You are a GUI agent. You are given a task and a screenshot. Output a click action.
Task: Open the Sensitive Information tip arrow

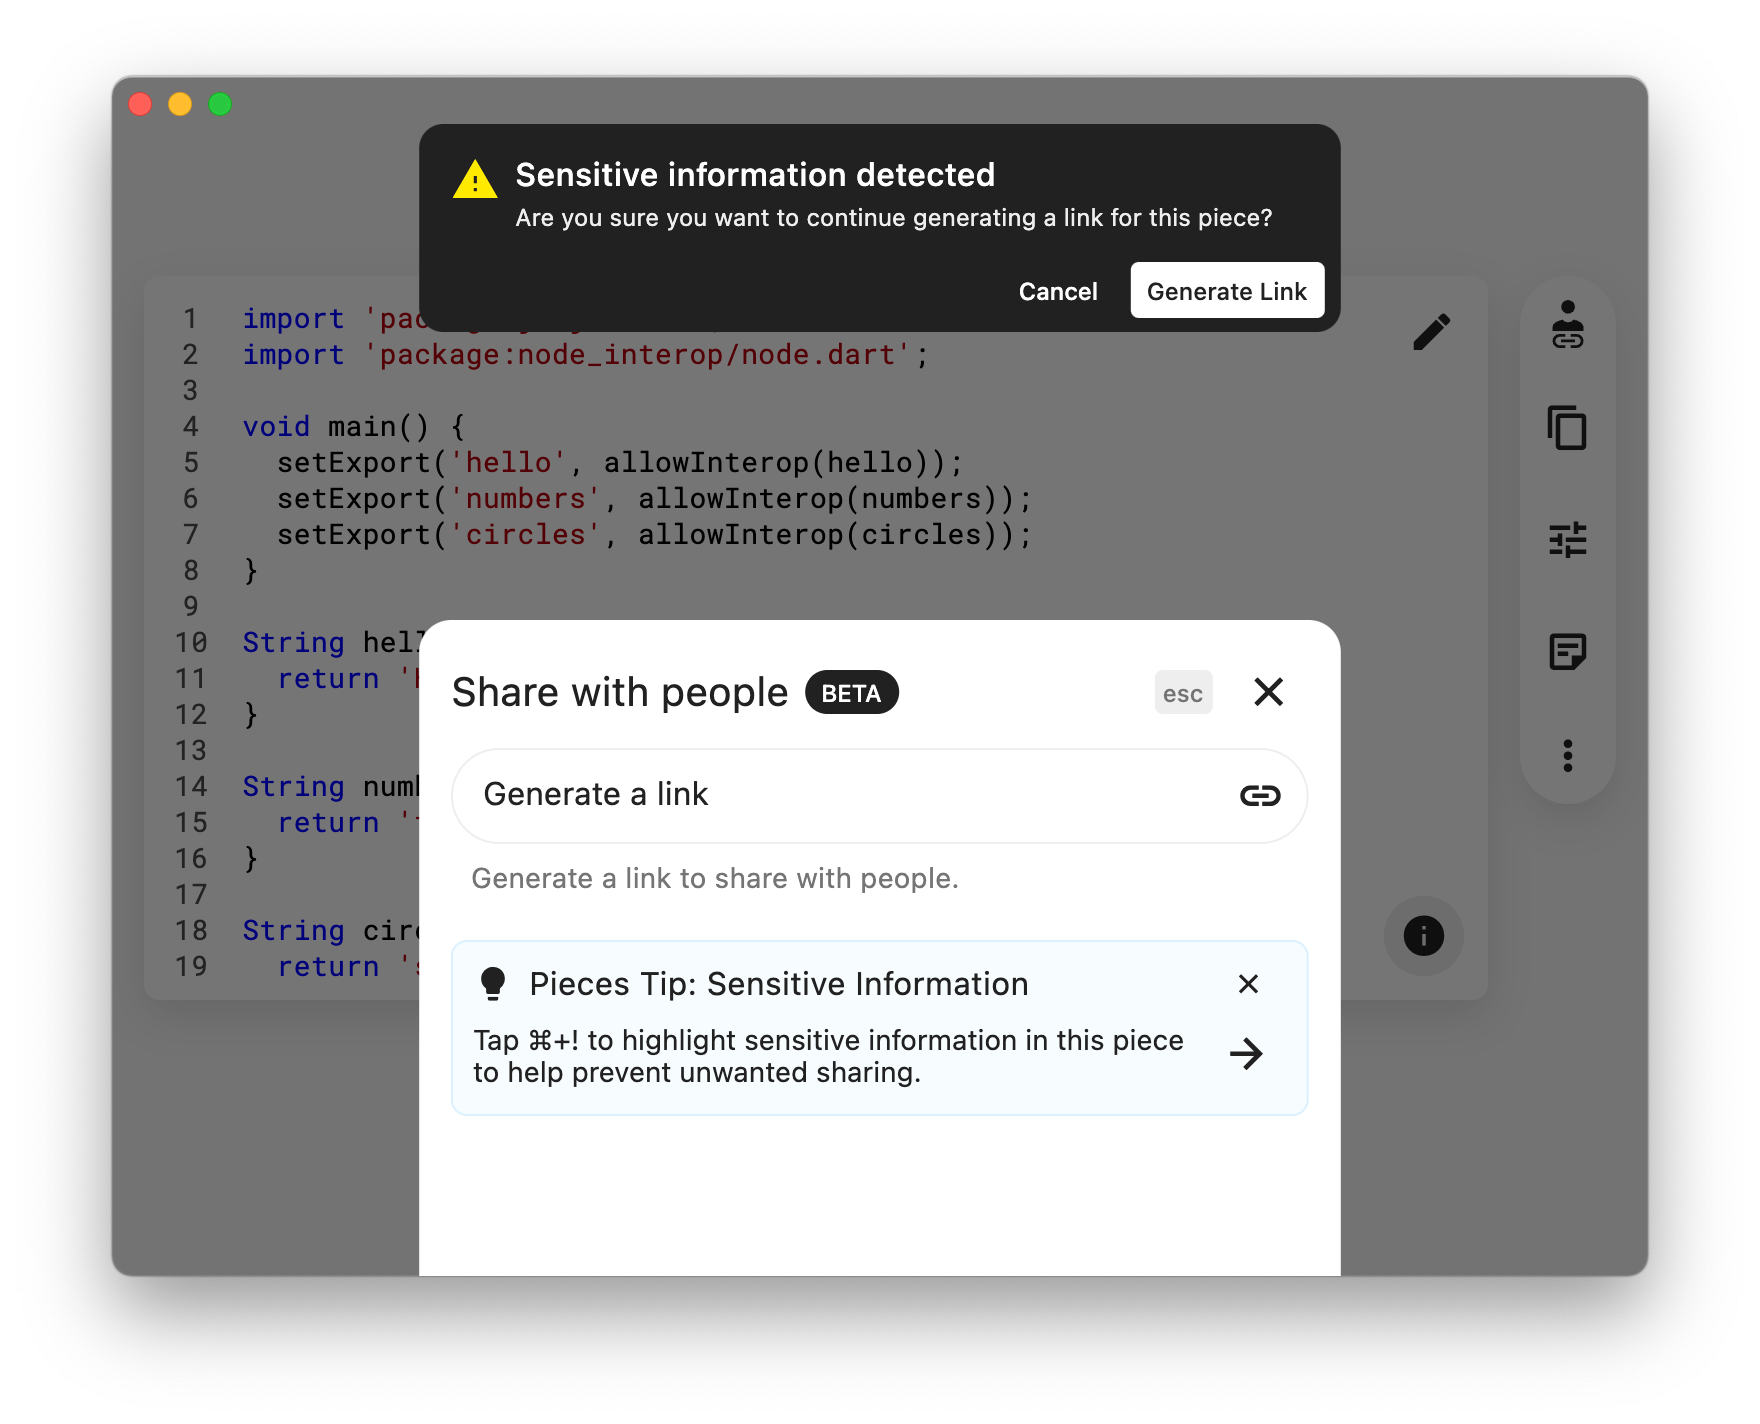click(x=1246, y=1054)
